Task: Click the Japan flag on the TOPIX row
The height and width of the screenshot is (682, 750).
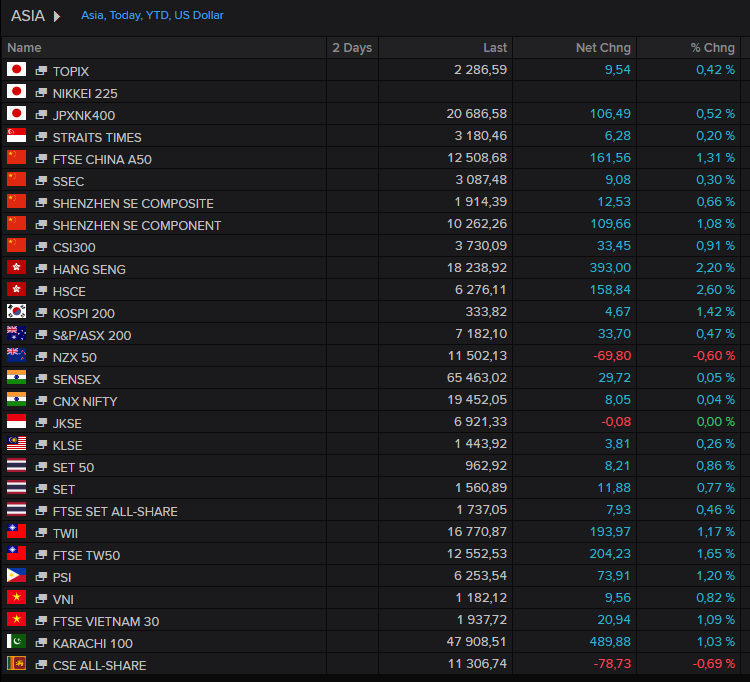Action: [x=16, y=70]
